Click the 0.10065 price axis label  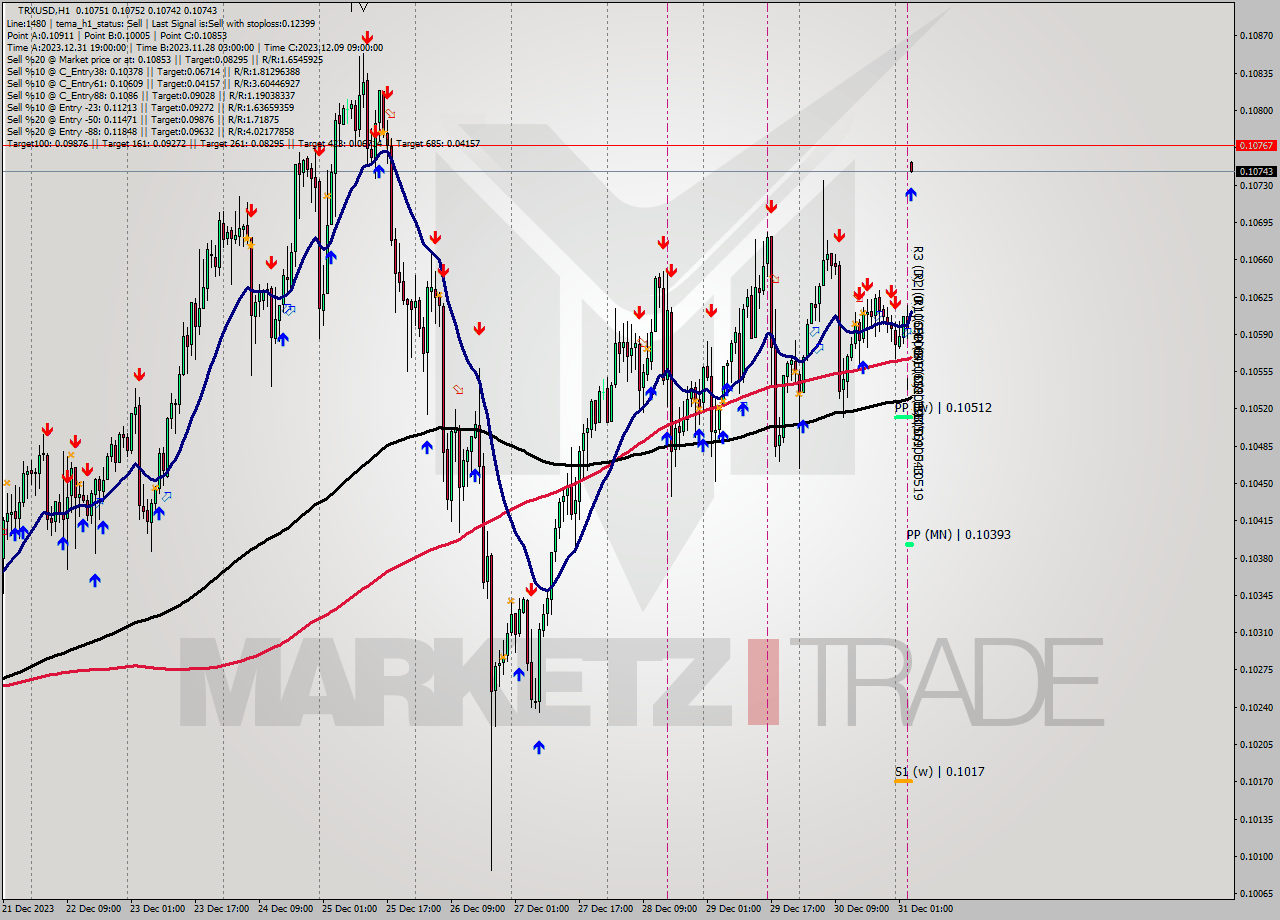1256,893
